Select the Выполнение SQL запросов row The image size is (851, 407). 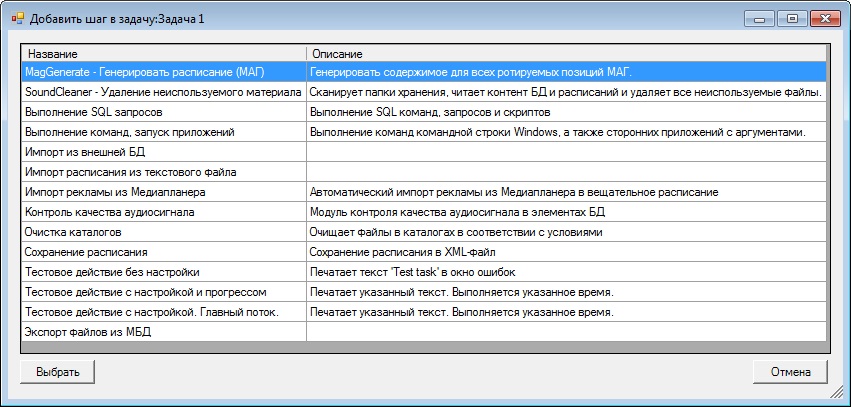[x=424, y=112]
